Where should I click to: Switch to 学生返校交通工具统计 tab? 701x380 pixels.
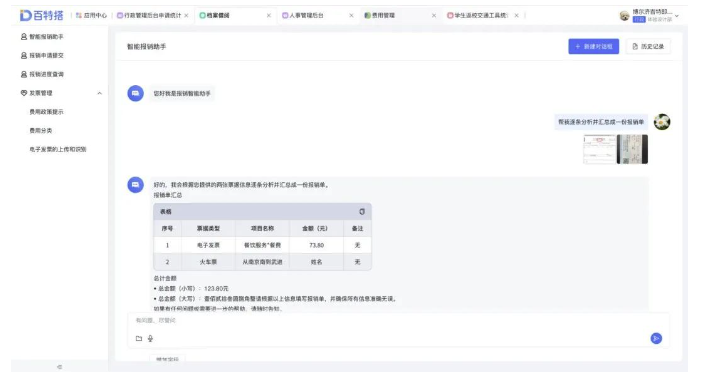click(x=477, y=15)
